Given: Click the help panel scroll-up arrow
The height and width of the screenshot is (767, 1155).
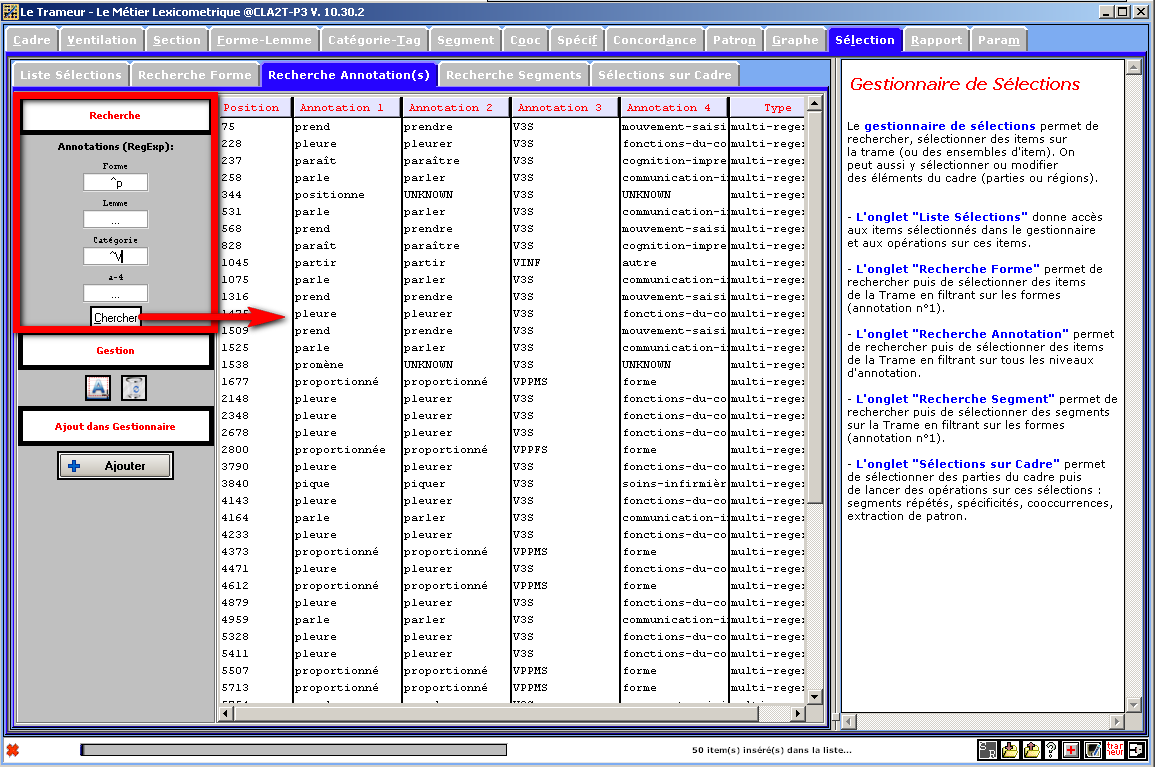Looking at the screenshot, I should [x=1133, y=68].
